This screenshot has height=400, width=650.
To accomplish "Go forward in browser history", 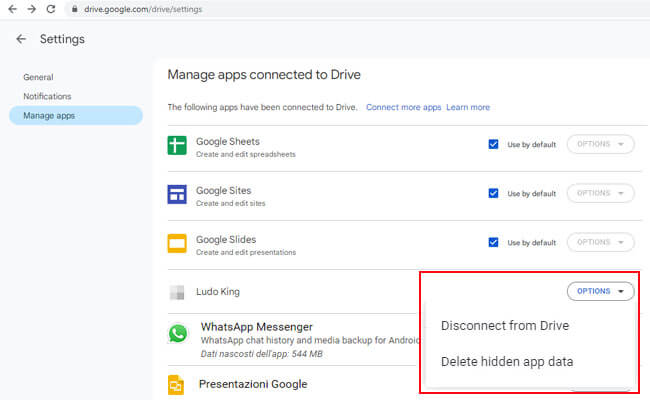I will (32, 9).
